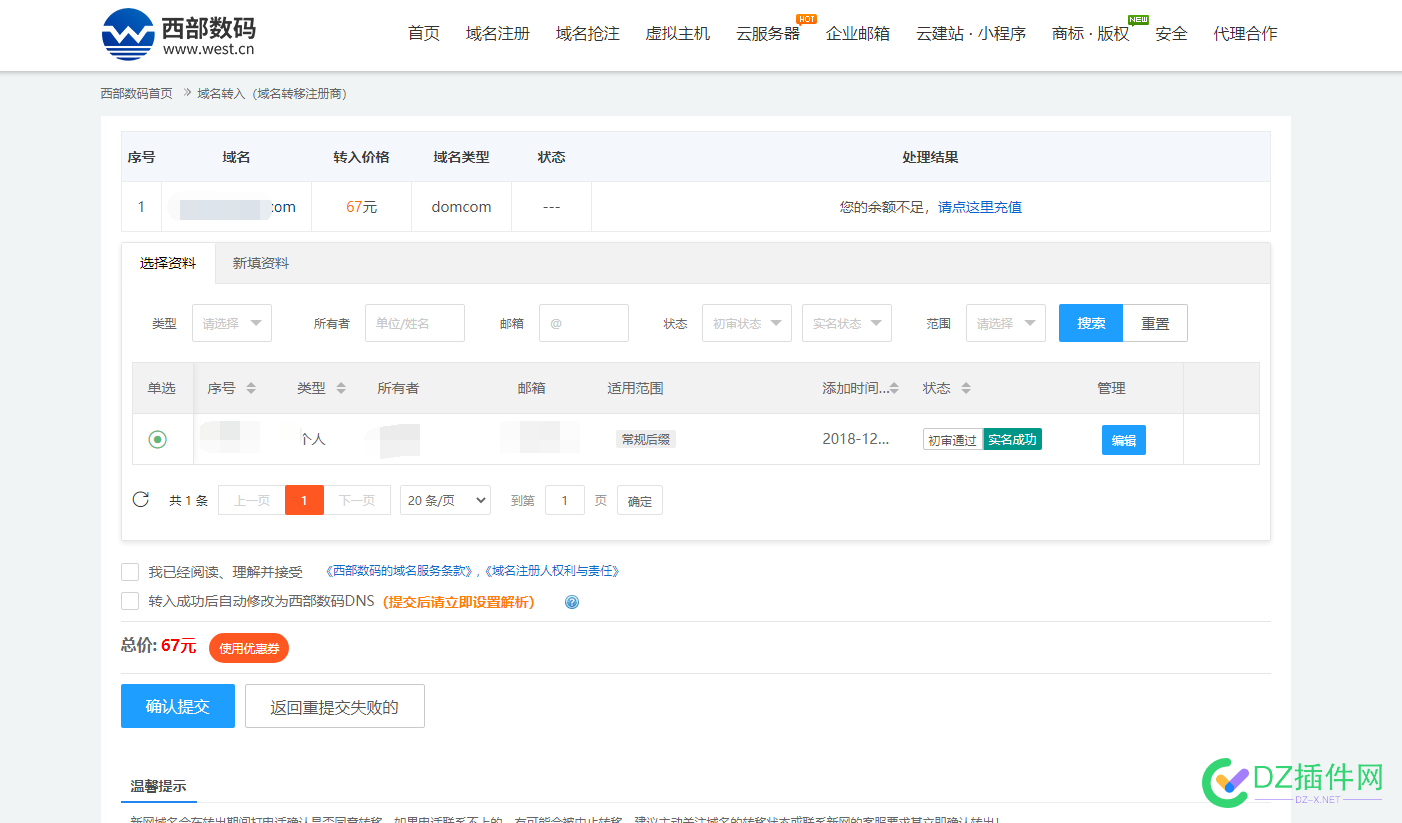This screenshot has width=1402, height=823.
Task: Click the orange 使用优惠券 button
Action: click(249, 648)
